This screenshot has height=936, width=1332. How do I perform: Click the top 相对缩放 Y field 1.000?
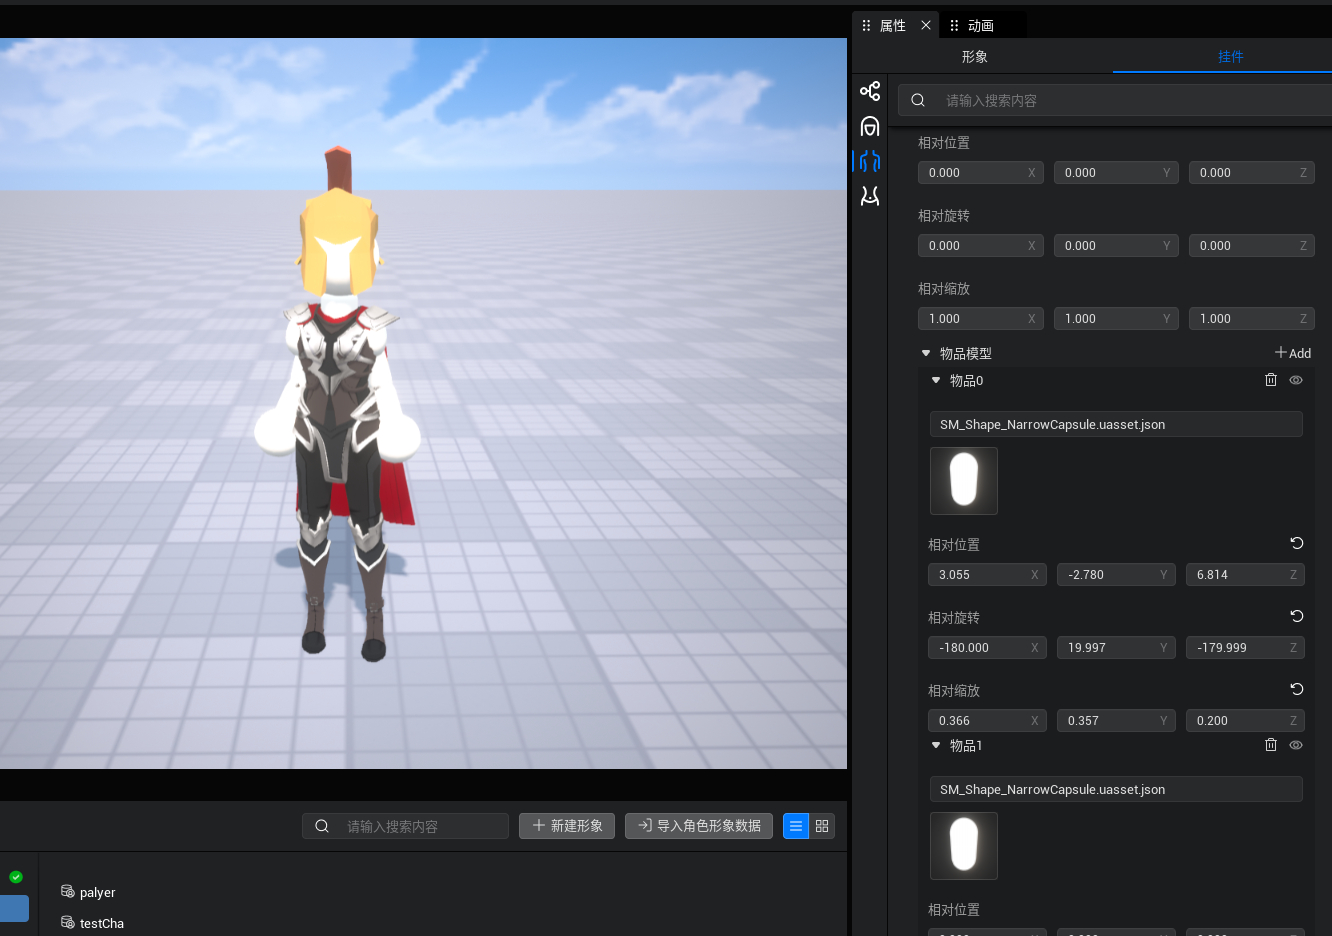[1116, 319]
